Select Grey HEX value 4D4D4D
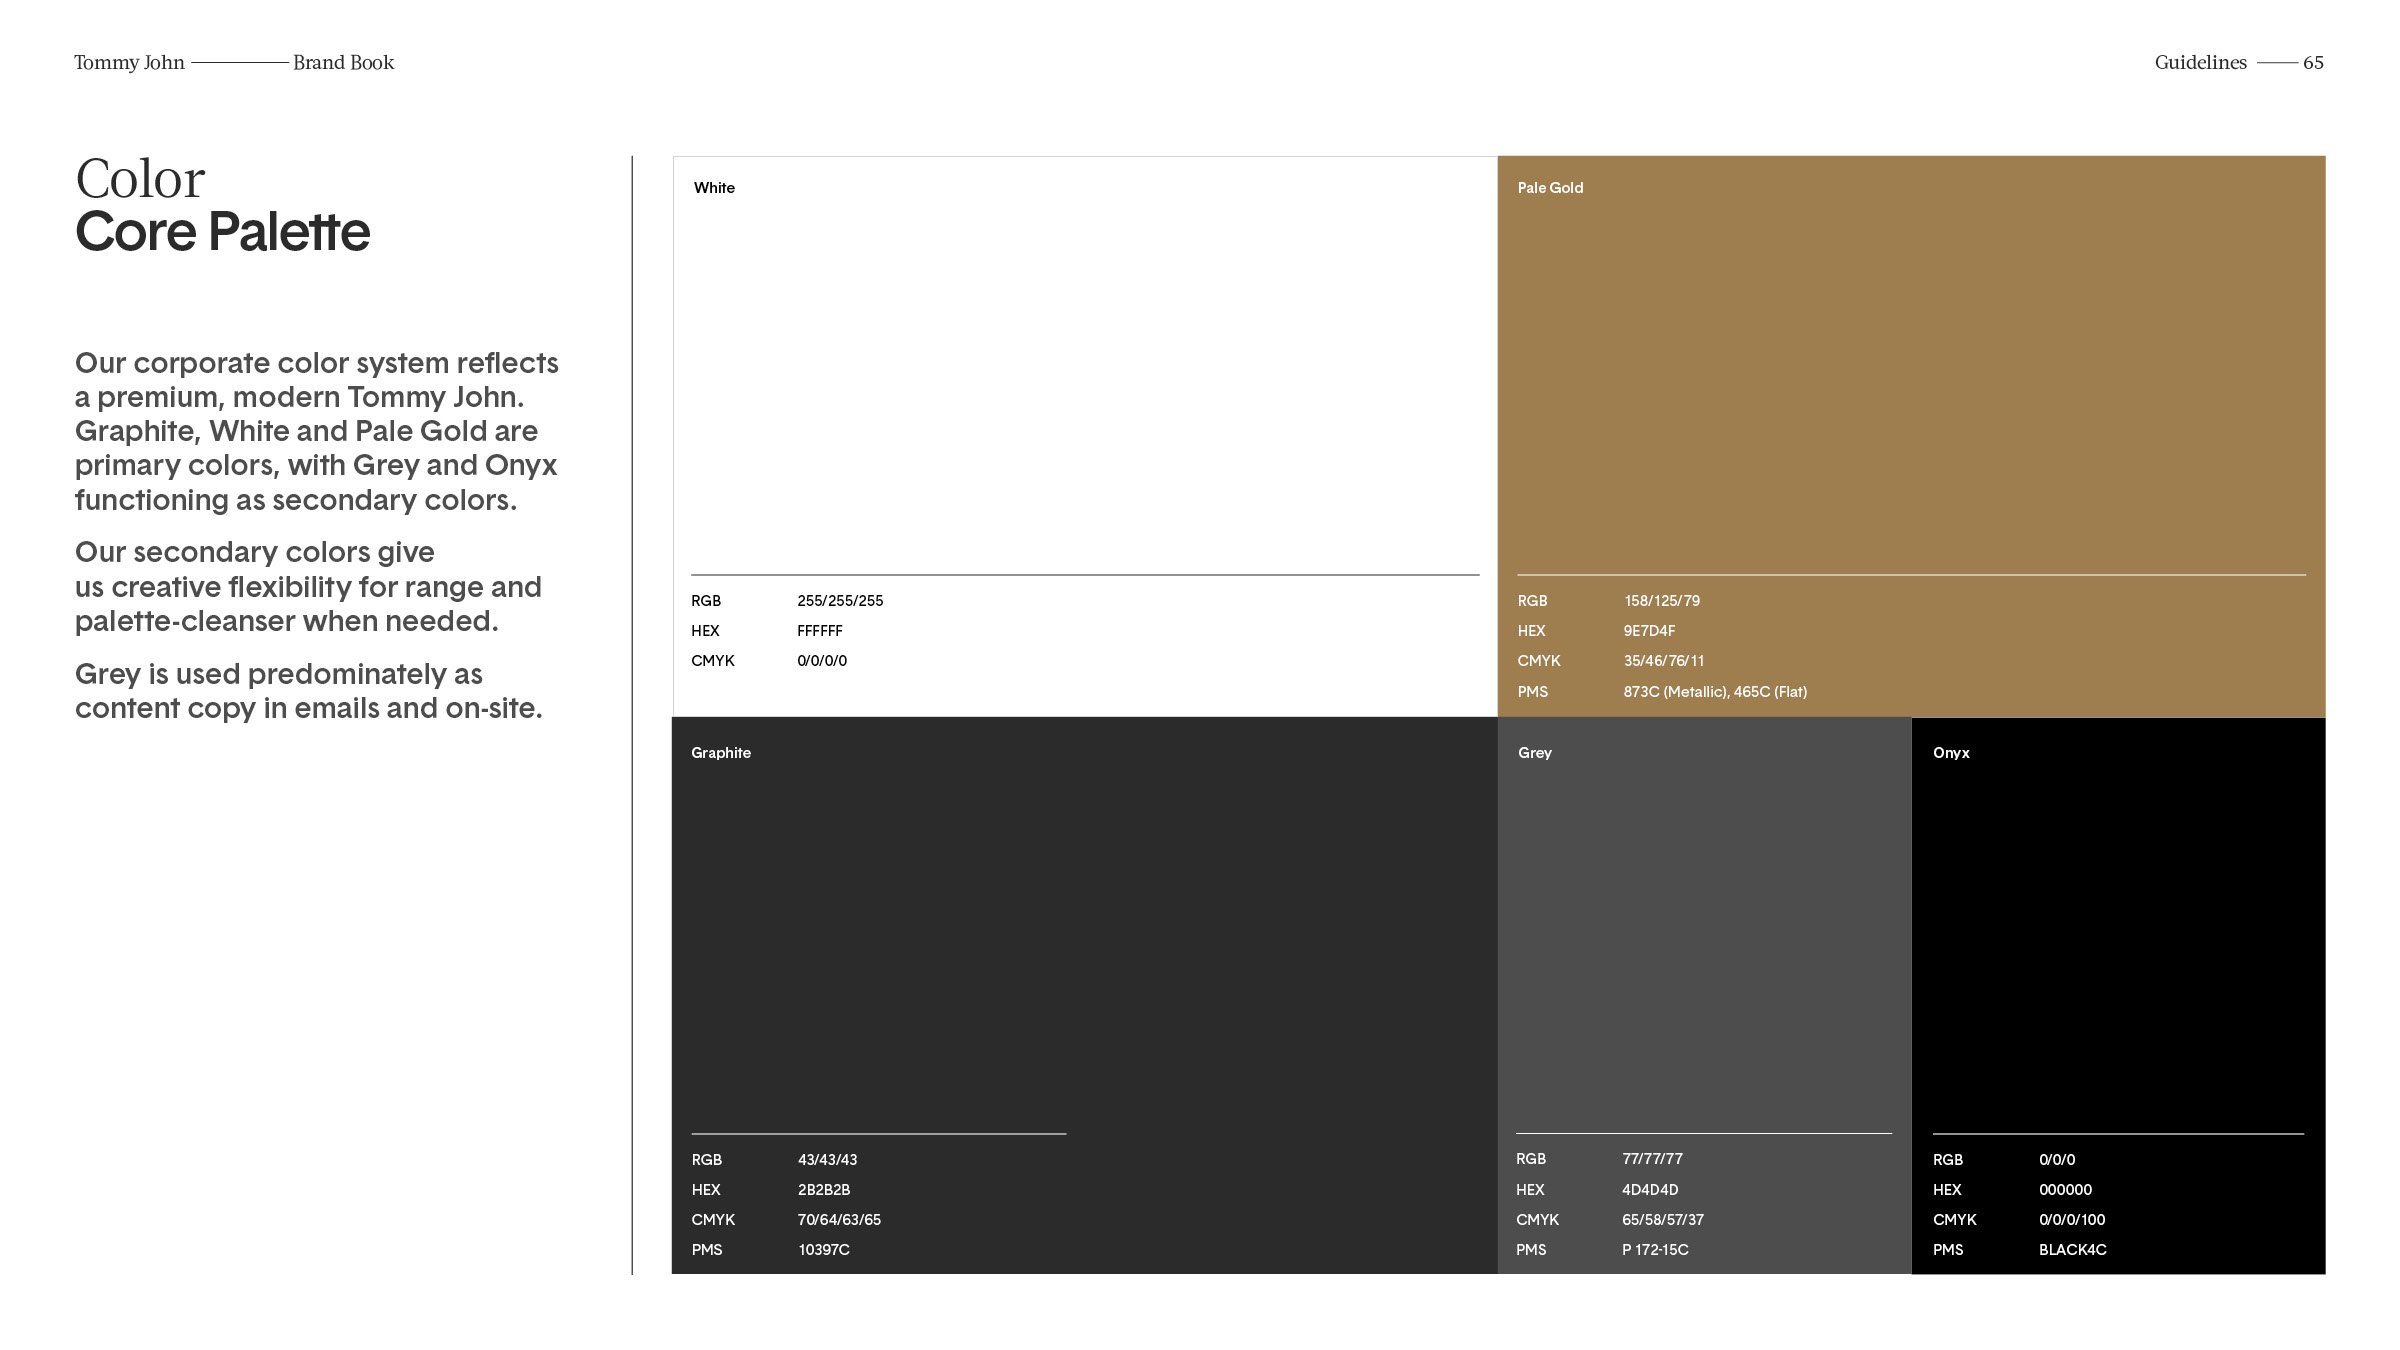Viewport: 2400px width, 1350px height. tap(1650, 1190)
